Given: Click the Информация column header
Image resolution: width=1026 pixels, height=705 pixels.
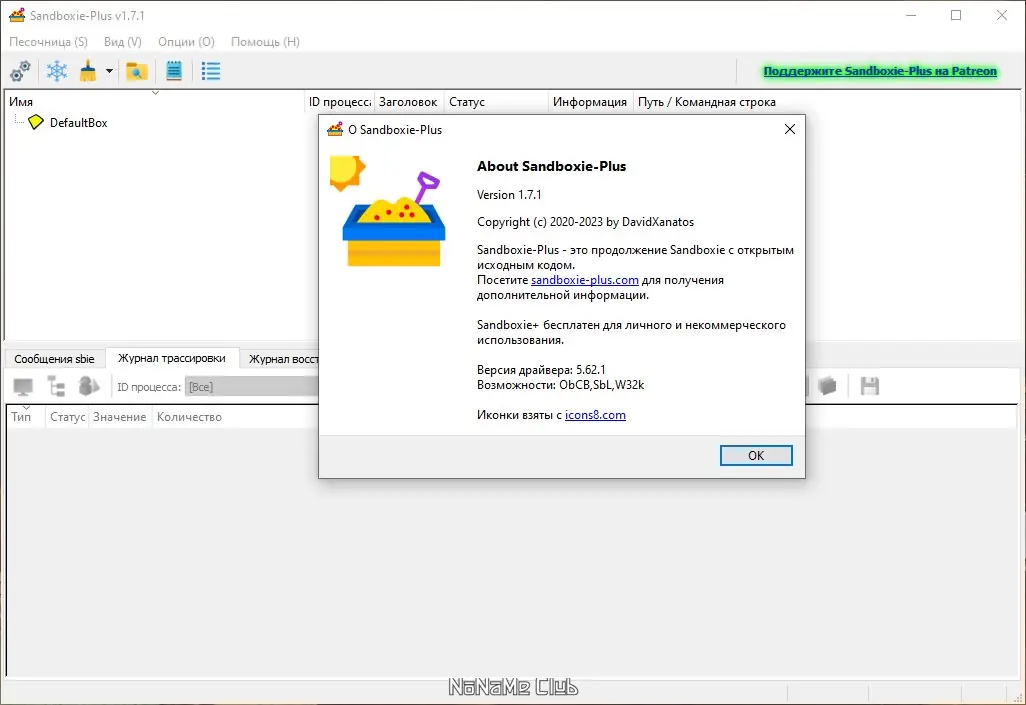Looking at the screenshot, I should click(590, 101).
